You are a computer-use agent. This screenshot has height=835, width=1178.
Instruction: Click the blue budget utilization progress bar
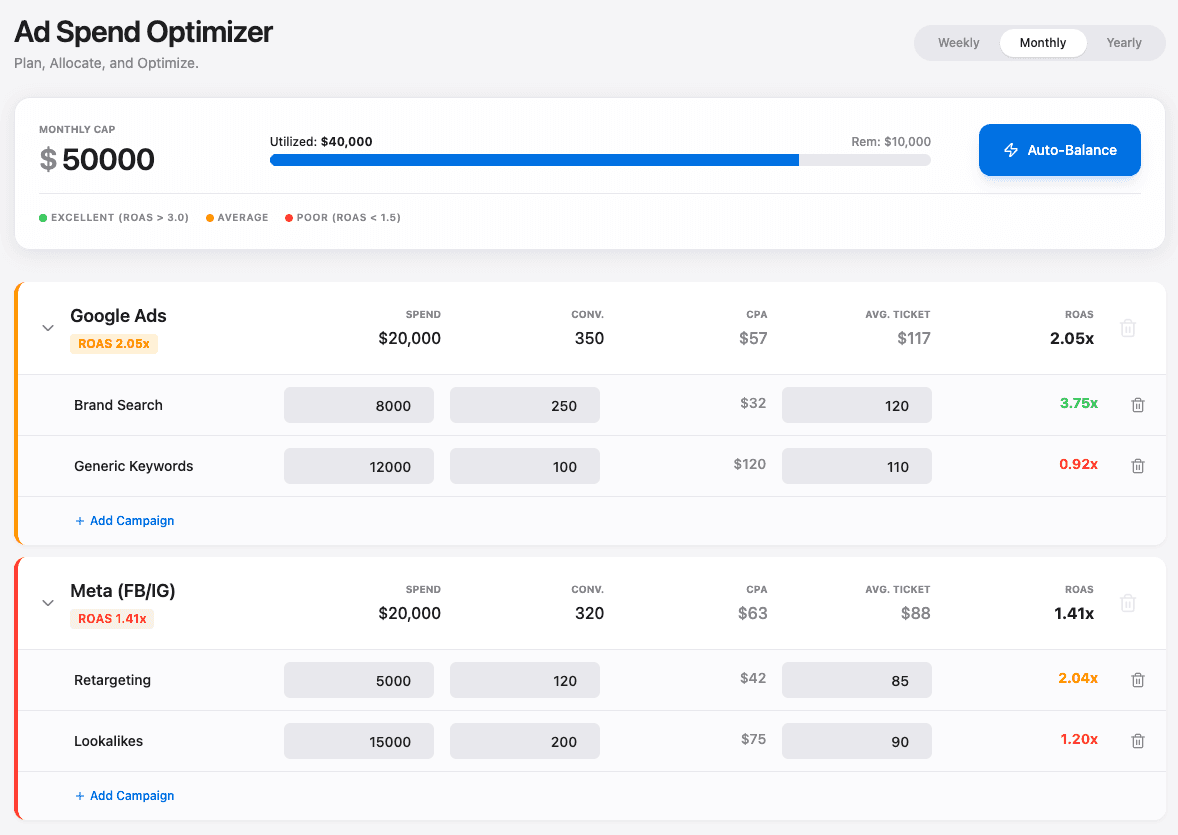click(534, 160)
